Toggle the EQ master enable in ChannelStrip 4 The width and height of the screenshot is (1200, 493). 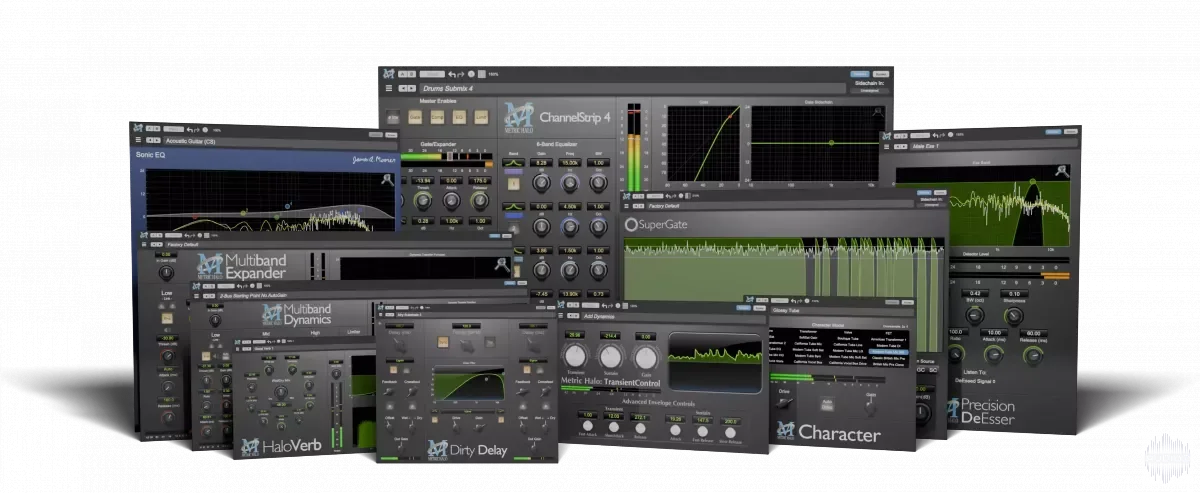click(x=459, y=117)
